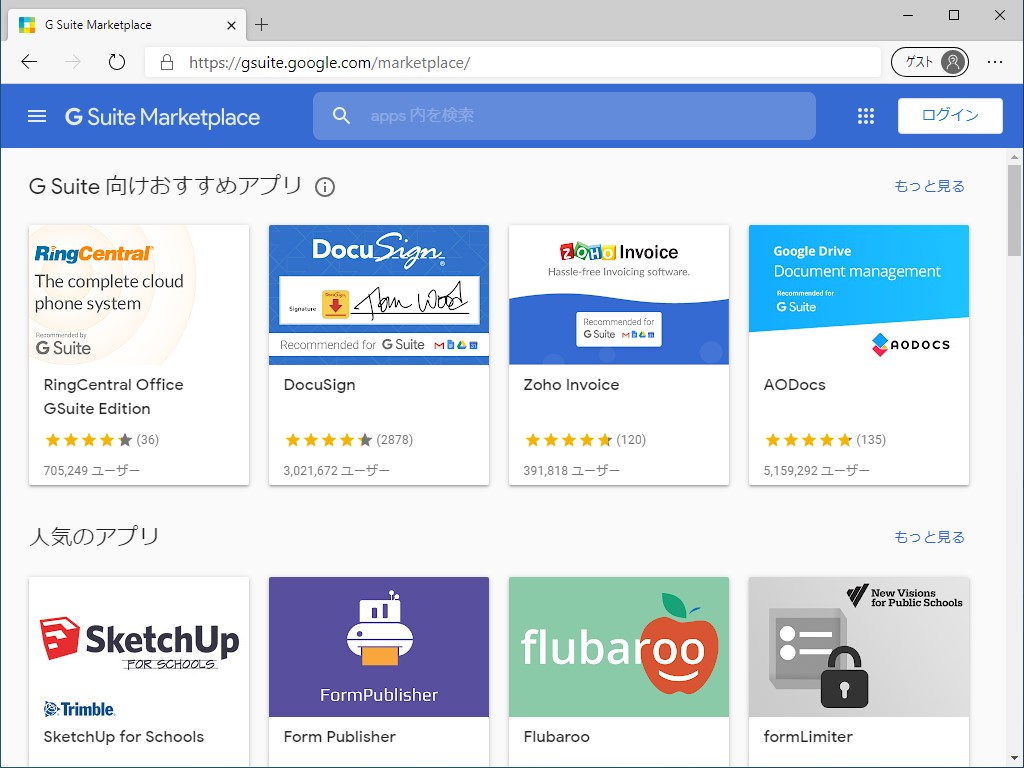Reload the current page

coord(117,61)
